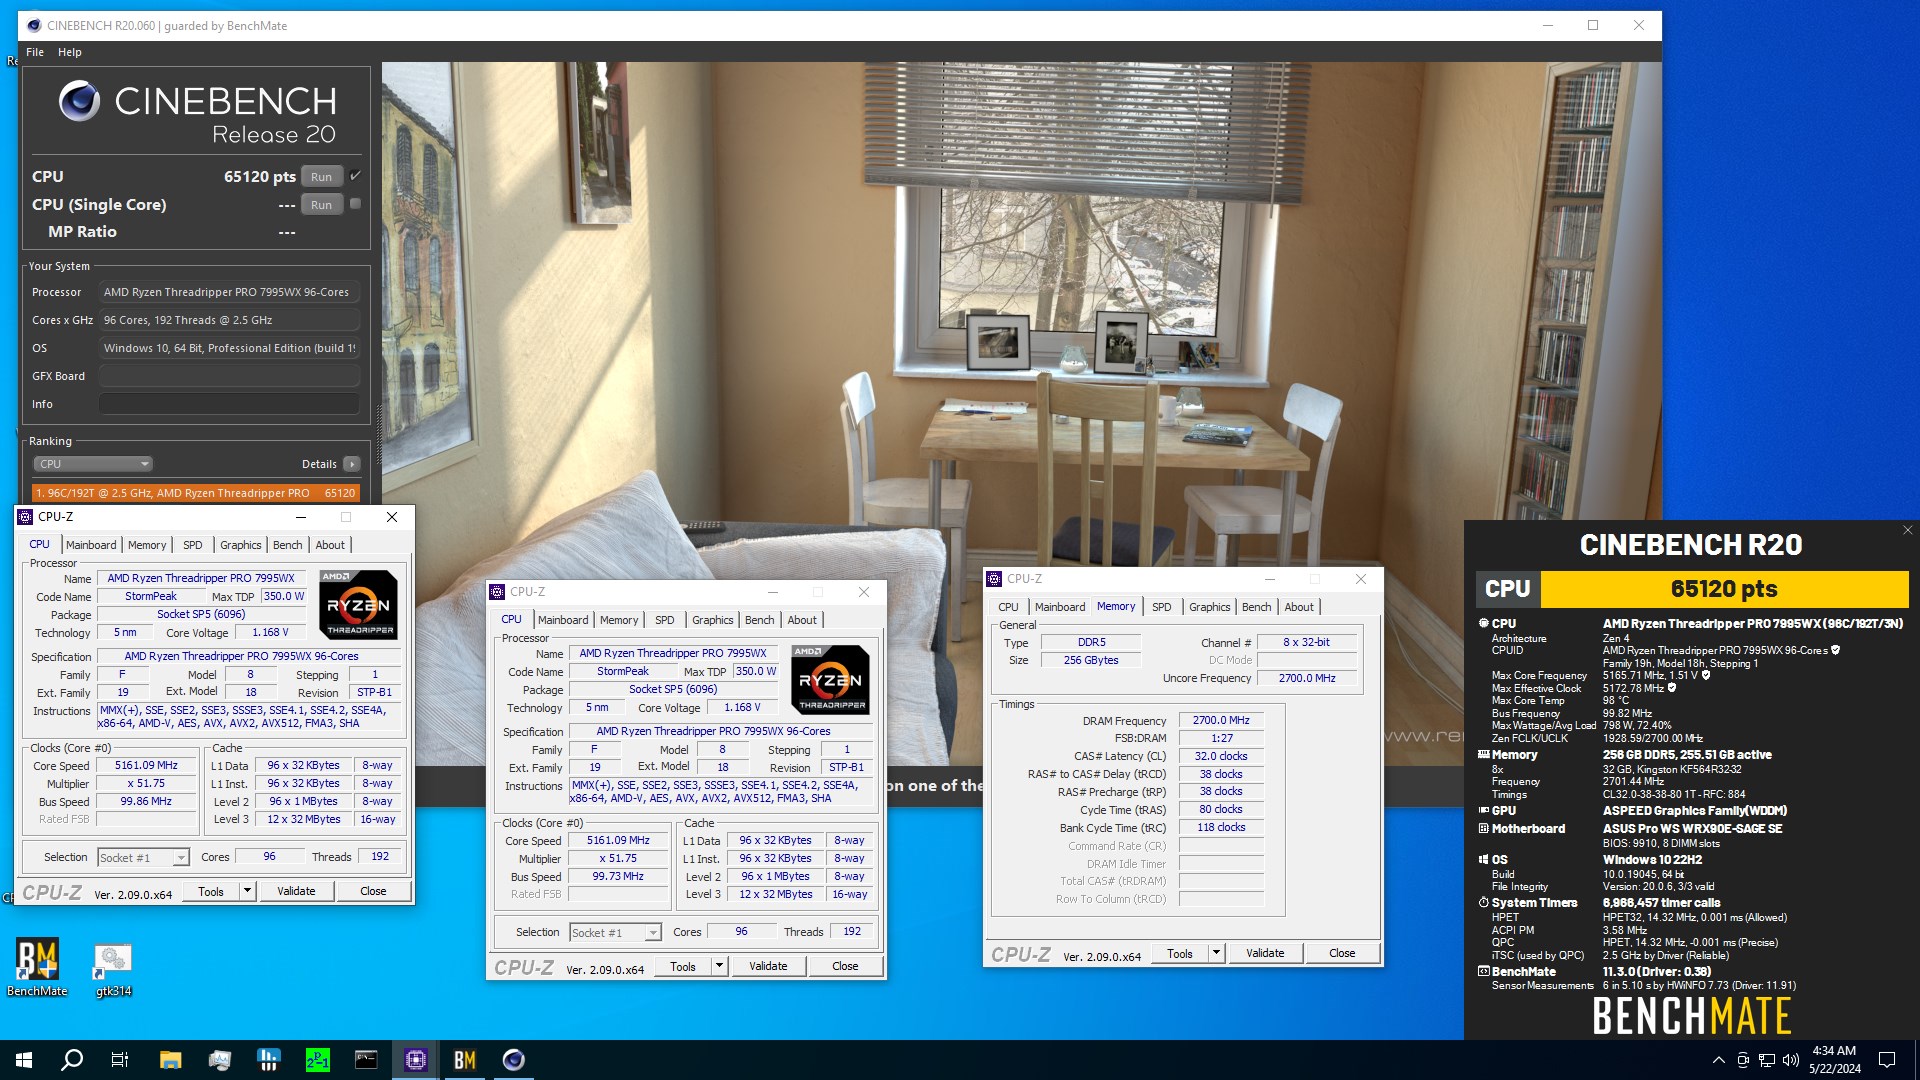Click the BenchMate taskbar icon

[465, 1060]
